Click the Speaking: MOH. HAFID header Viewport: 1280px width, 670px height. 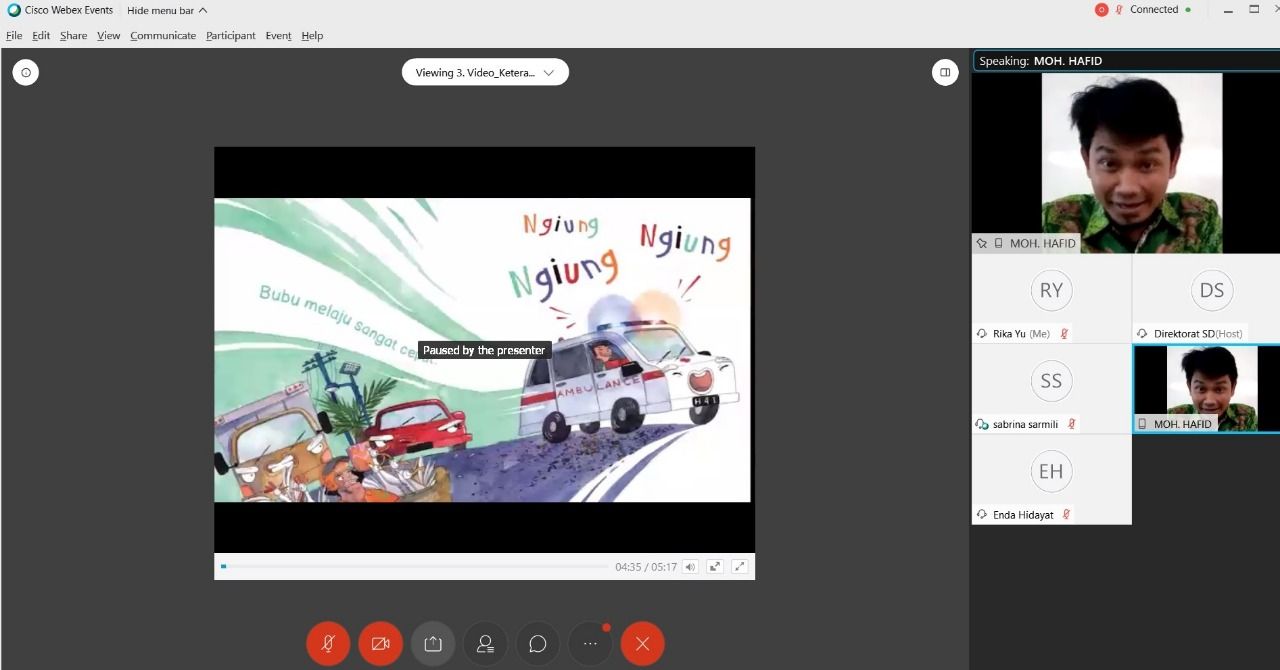1126,61
